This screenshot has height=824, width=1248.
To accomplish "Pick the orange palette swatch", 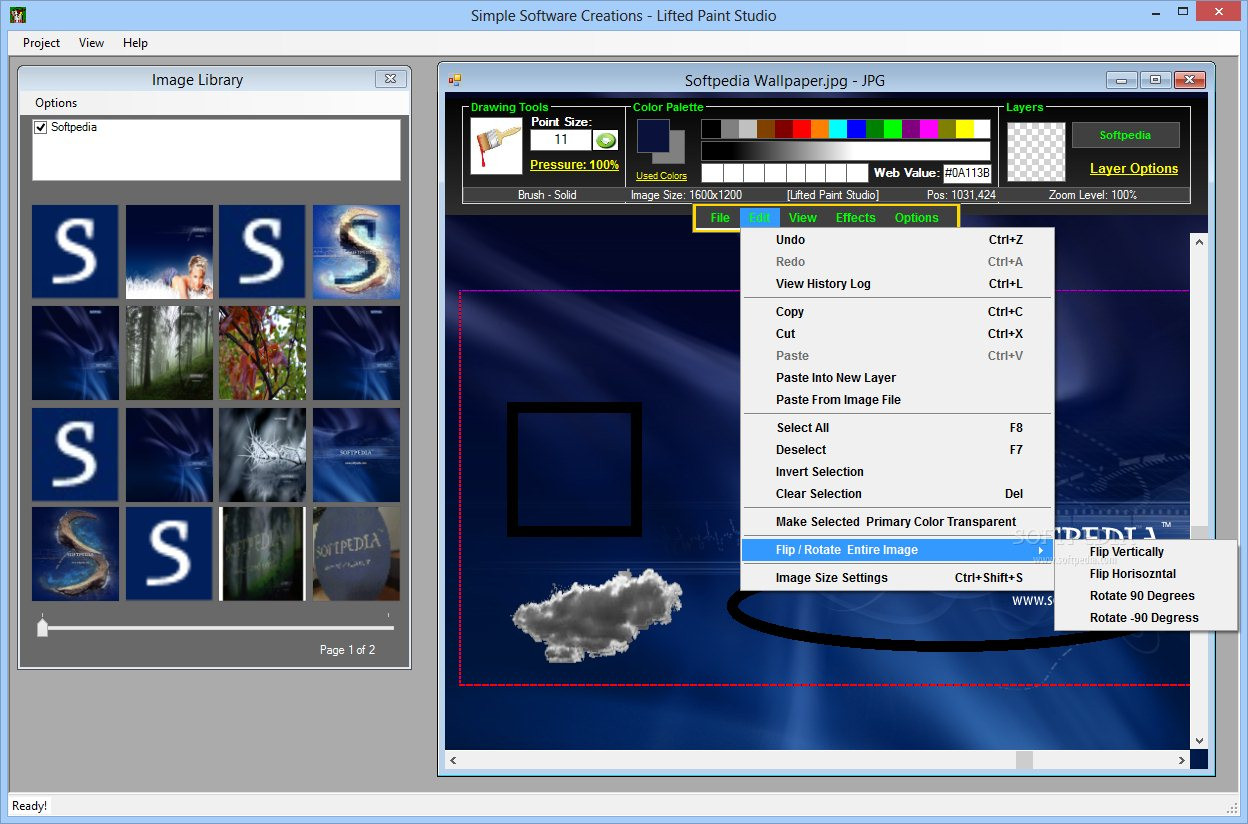I will pos(820,129).
